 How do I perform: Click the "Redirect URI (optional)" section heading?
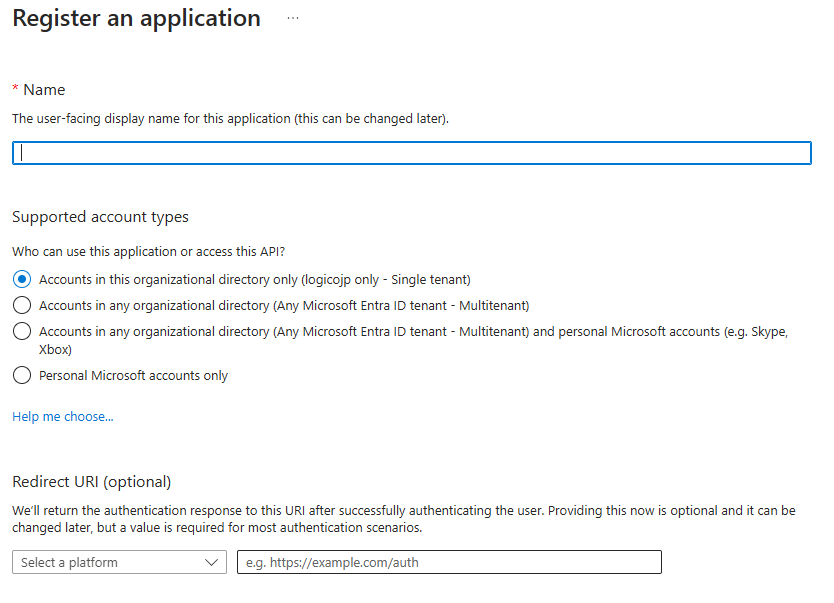91,482
